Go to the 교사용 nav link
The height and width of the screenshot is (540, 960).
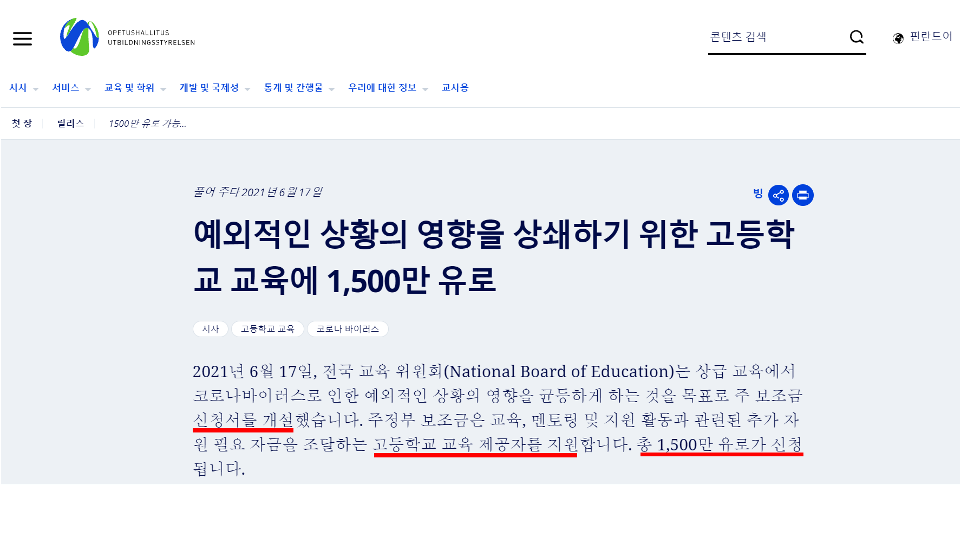pos(455,88)
